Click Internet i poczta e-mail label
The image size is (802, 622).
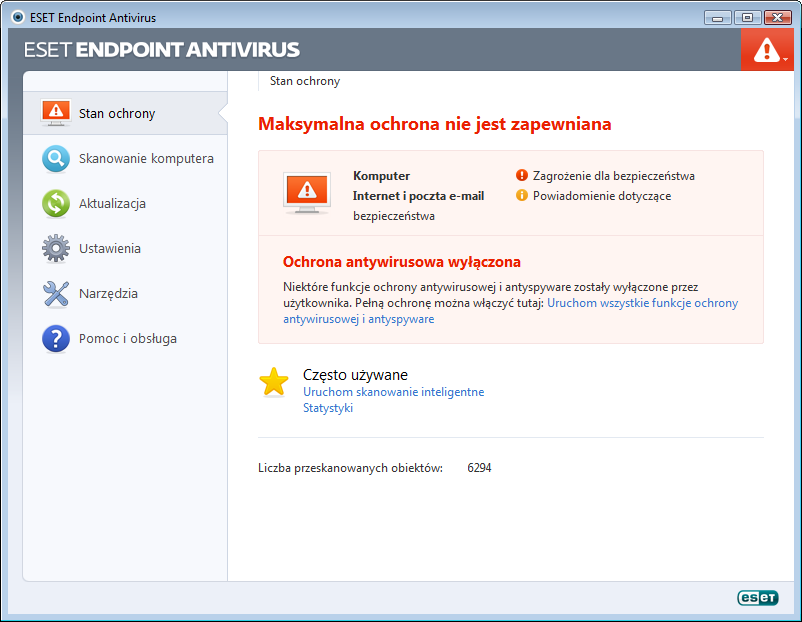click(418, 196)
